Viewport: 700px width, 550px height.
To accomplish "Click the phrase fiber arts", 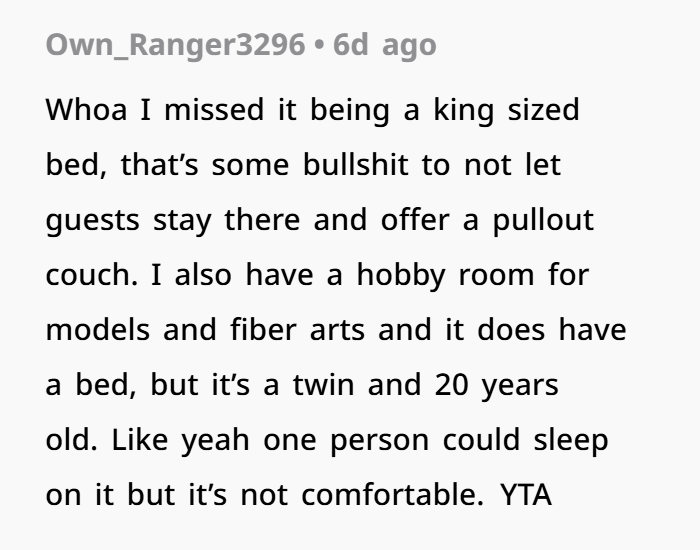I will 297,329.
